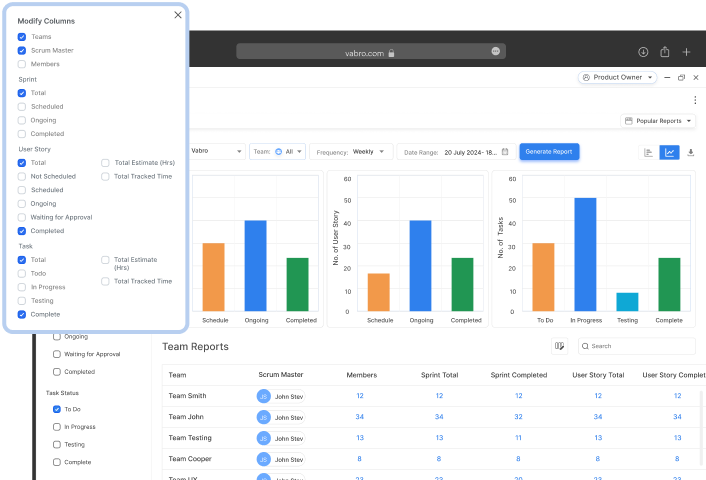The width and height of the screenshot is (706, 480).
Task: Open the modify columns icon beside search
Action: click(x=560, y=346)
